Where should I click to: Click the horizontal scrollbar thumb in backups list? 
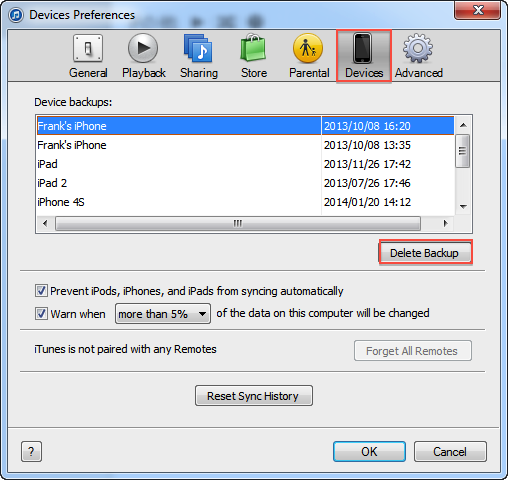[x=238, y=223]
